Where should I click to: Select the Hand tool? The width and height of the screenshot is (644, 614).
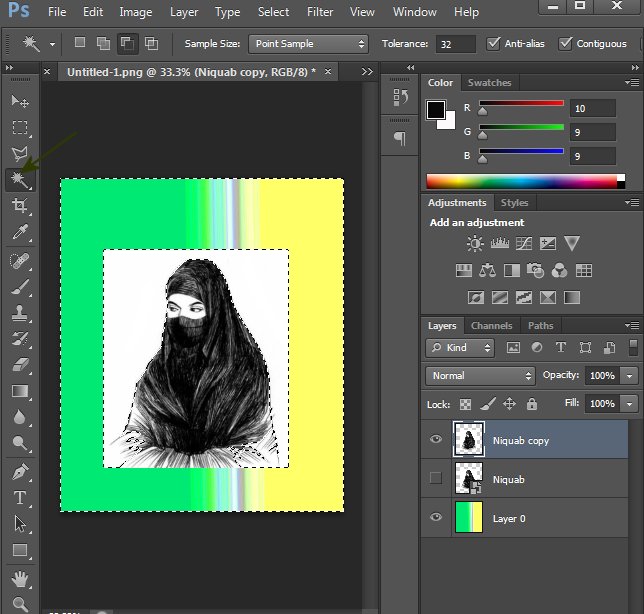click(x=19, y=578)
